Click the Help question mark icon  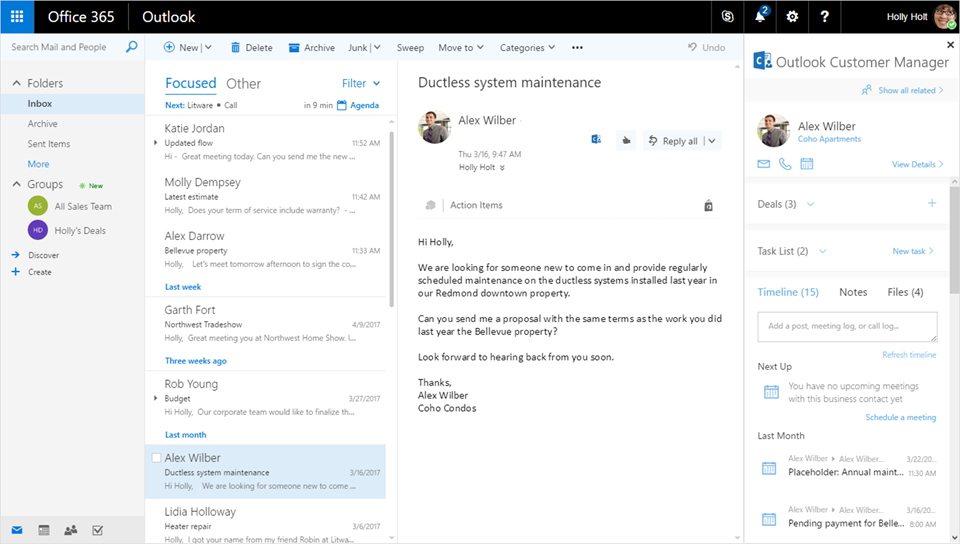click(824, 17)
